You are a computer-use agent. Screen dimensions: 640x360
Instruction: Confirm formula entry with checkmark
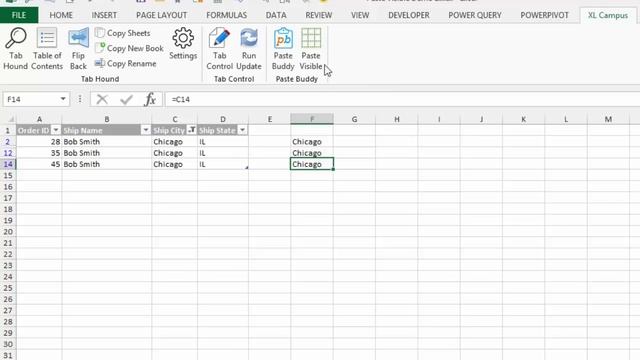pos(126,99)
